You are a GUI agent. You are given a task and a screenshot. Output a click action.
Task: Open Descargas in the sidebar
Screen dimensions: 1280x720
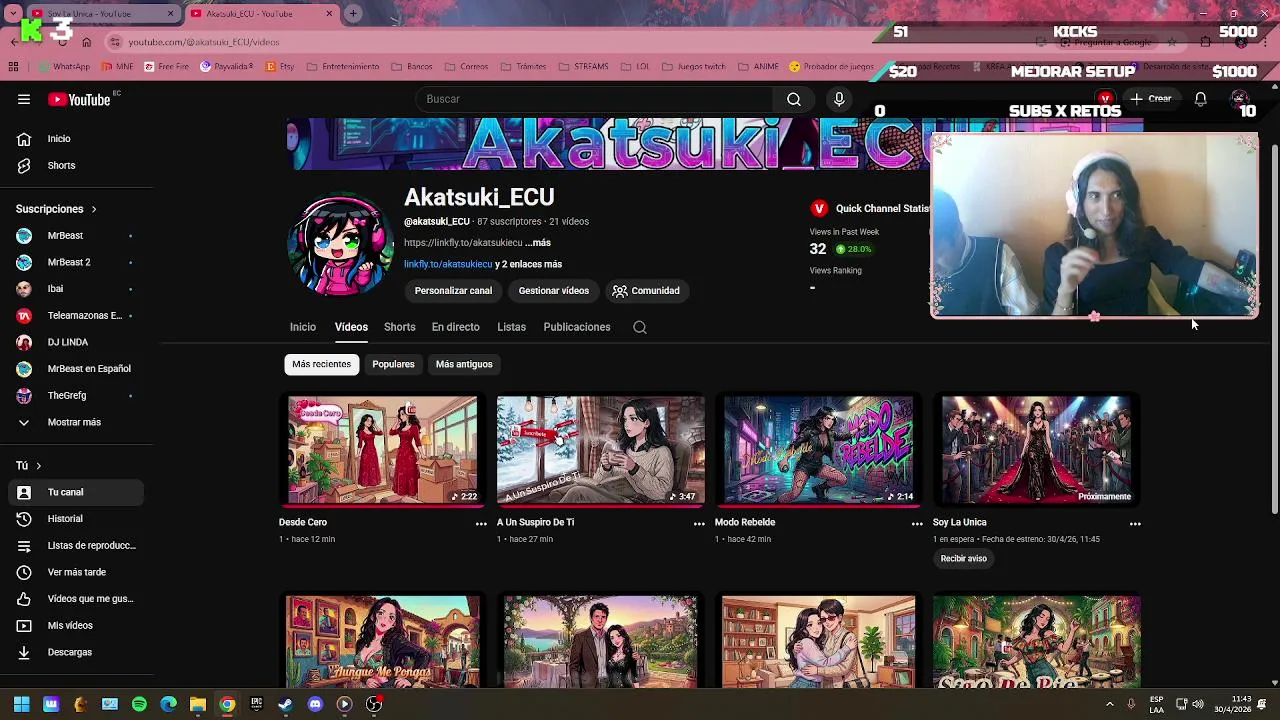point(76,652)
